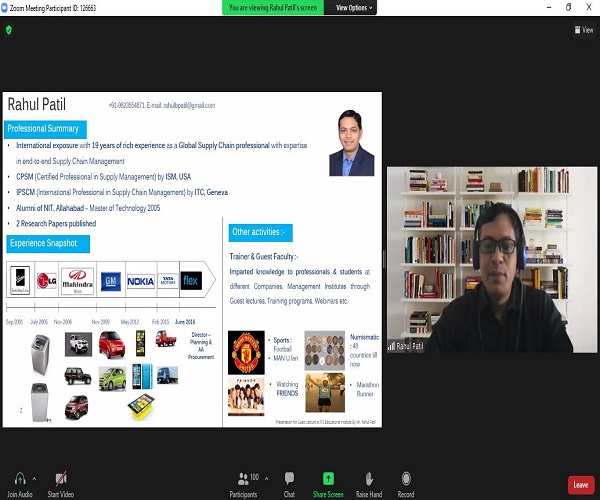
Task: Click the Godrej logo at timeline start
Action: [x=20, y=280]
